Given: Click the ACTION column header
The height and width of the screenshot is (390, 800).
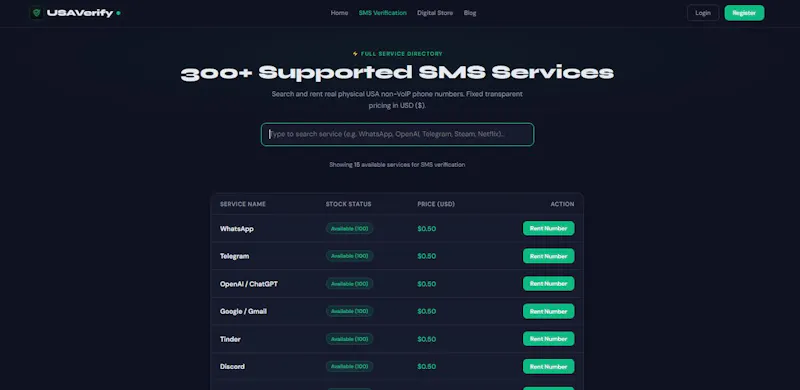Looking at the screenshot, I should click(562, 204).
